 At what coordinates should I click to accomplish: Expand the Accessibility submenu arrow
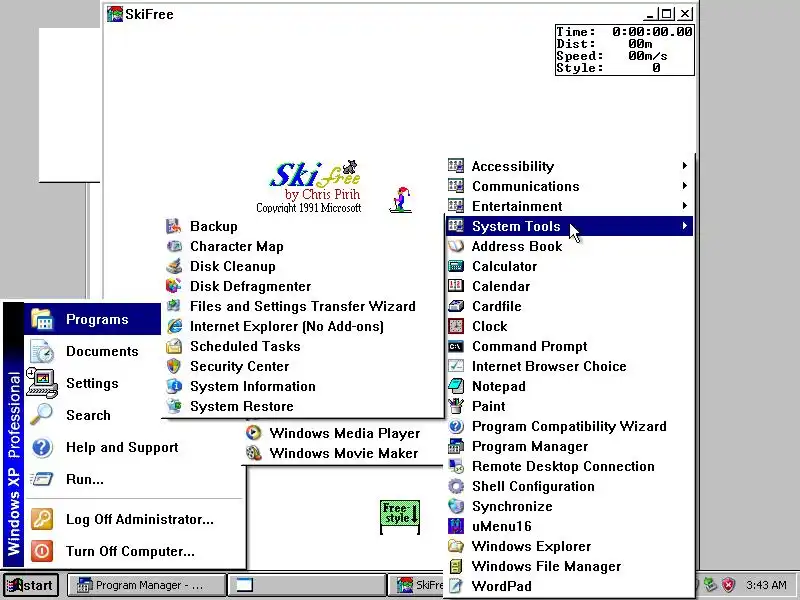[x=684, y=165]
